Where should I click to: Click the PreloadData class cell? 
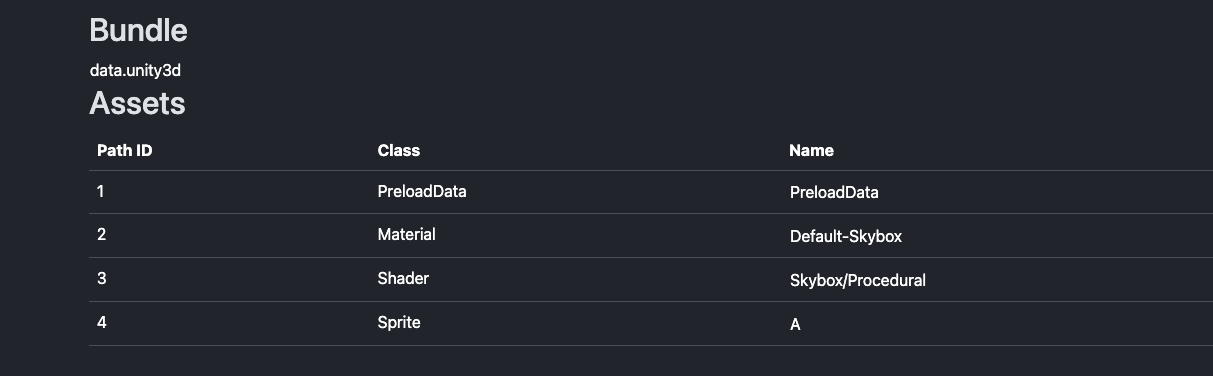point(422,190)
